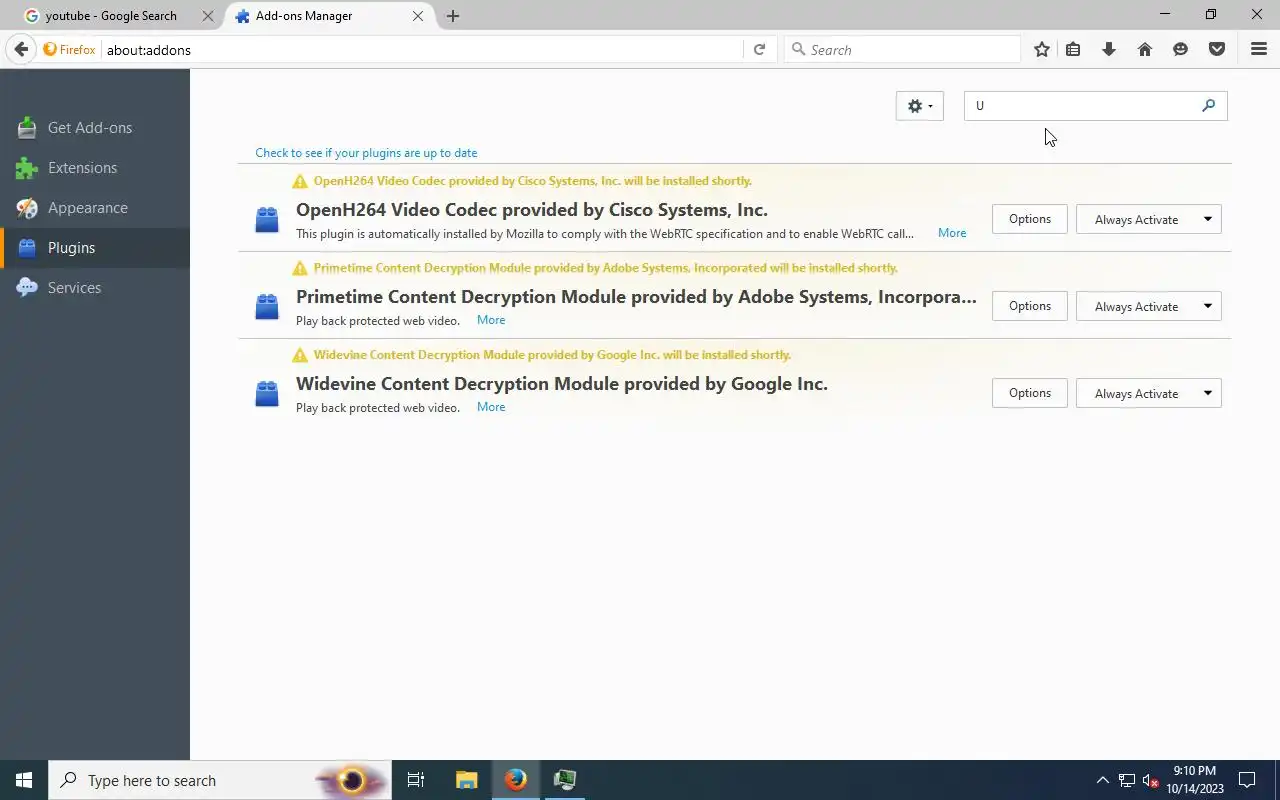Open the Get Add-ons section
Image resolution: width=1280 pixels, height=800 pixels.
95,128
